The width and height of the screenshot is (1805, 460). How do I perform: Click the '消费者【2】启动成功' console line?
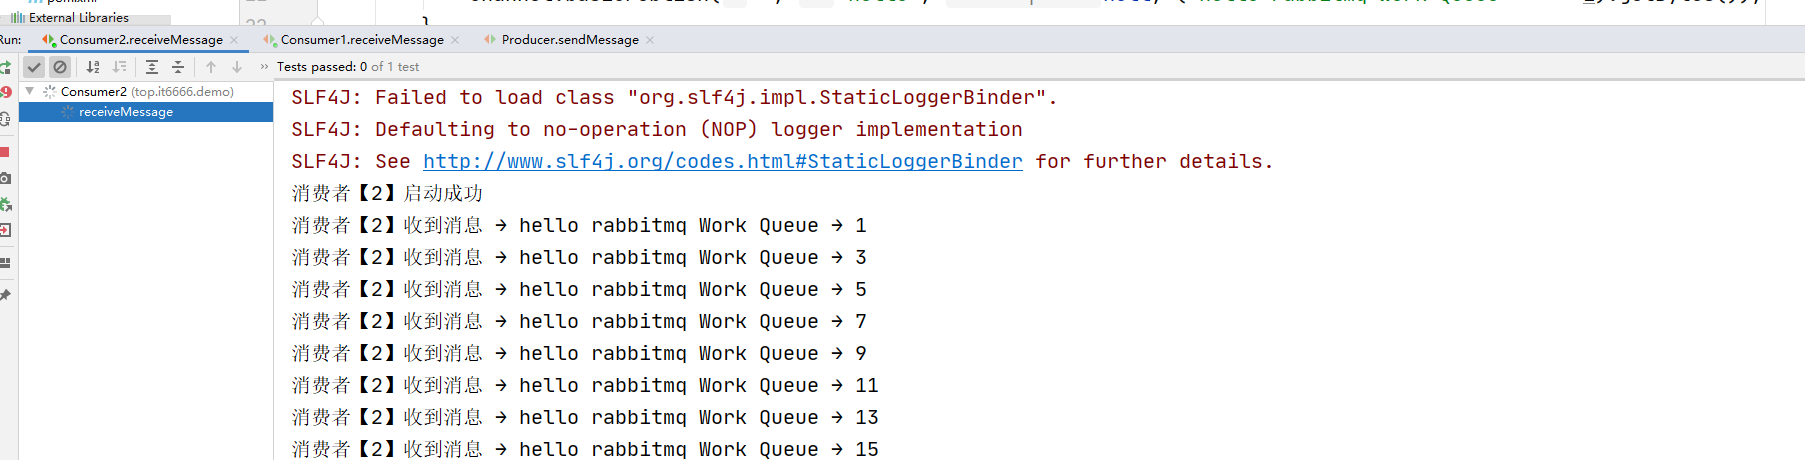pos(387,194)
